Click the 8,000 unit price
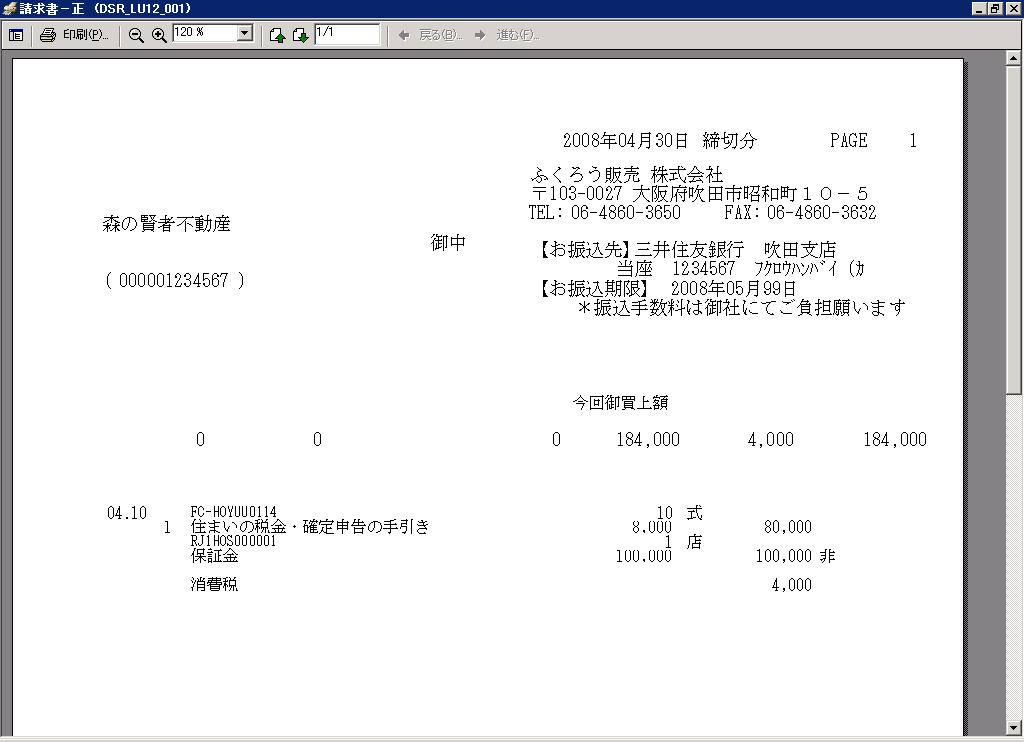Viewport: 1024px width, 742px height. point(652,527)
